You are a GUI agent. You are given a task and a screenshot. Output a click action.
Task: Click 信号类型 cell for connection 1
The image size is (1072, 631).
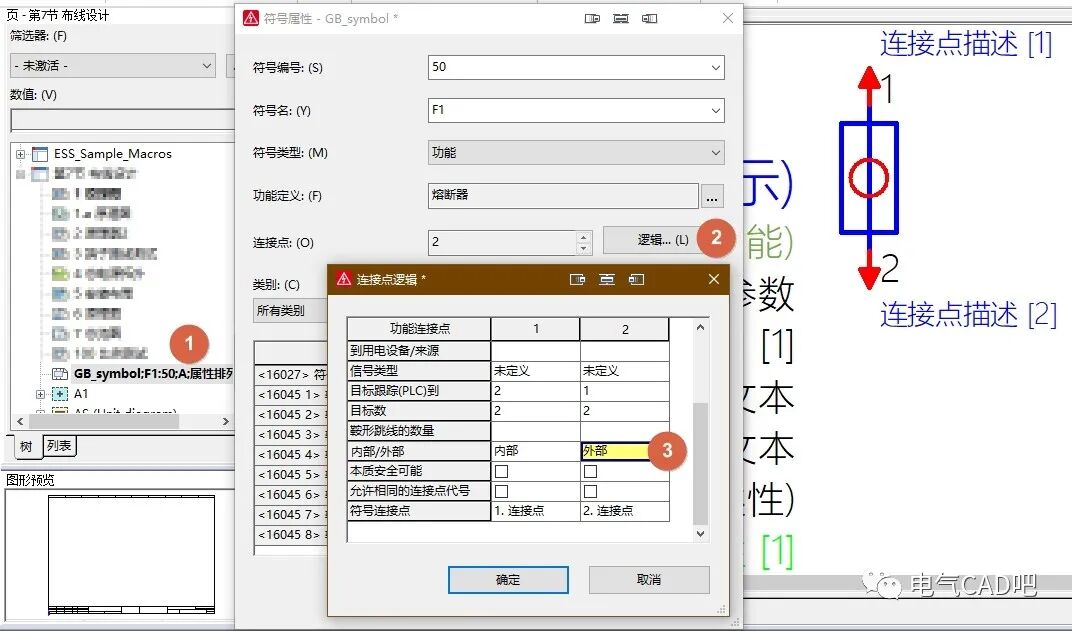(x=535, y=371)
